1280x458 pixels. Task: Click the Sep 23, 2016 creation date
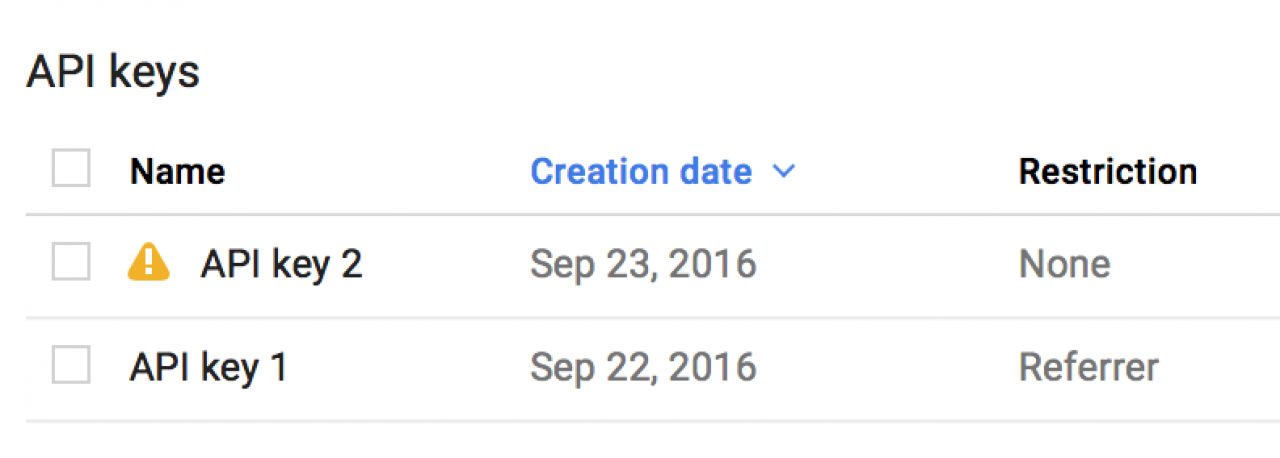[643, 264]
